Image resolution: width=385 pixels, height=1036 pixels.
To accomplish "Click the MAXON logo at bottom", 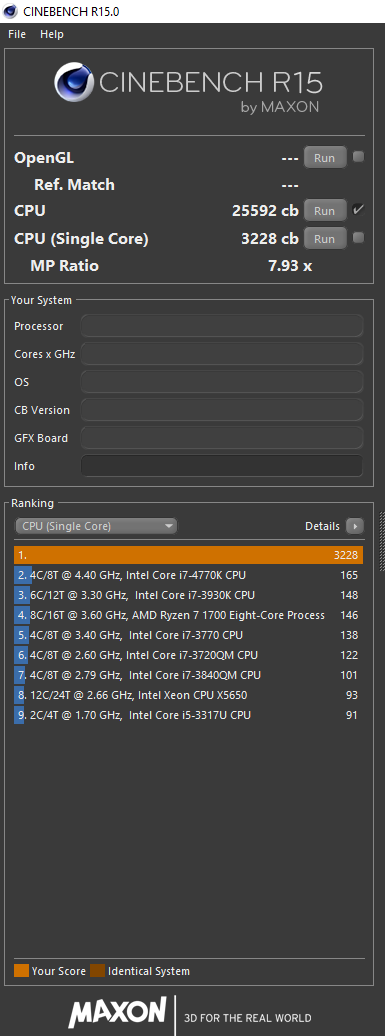I will (x=117, y=1013).
